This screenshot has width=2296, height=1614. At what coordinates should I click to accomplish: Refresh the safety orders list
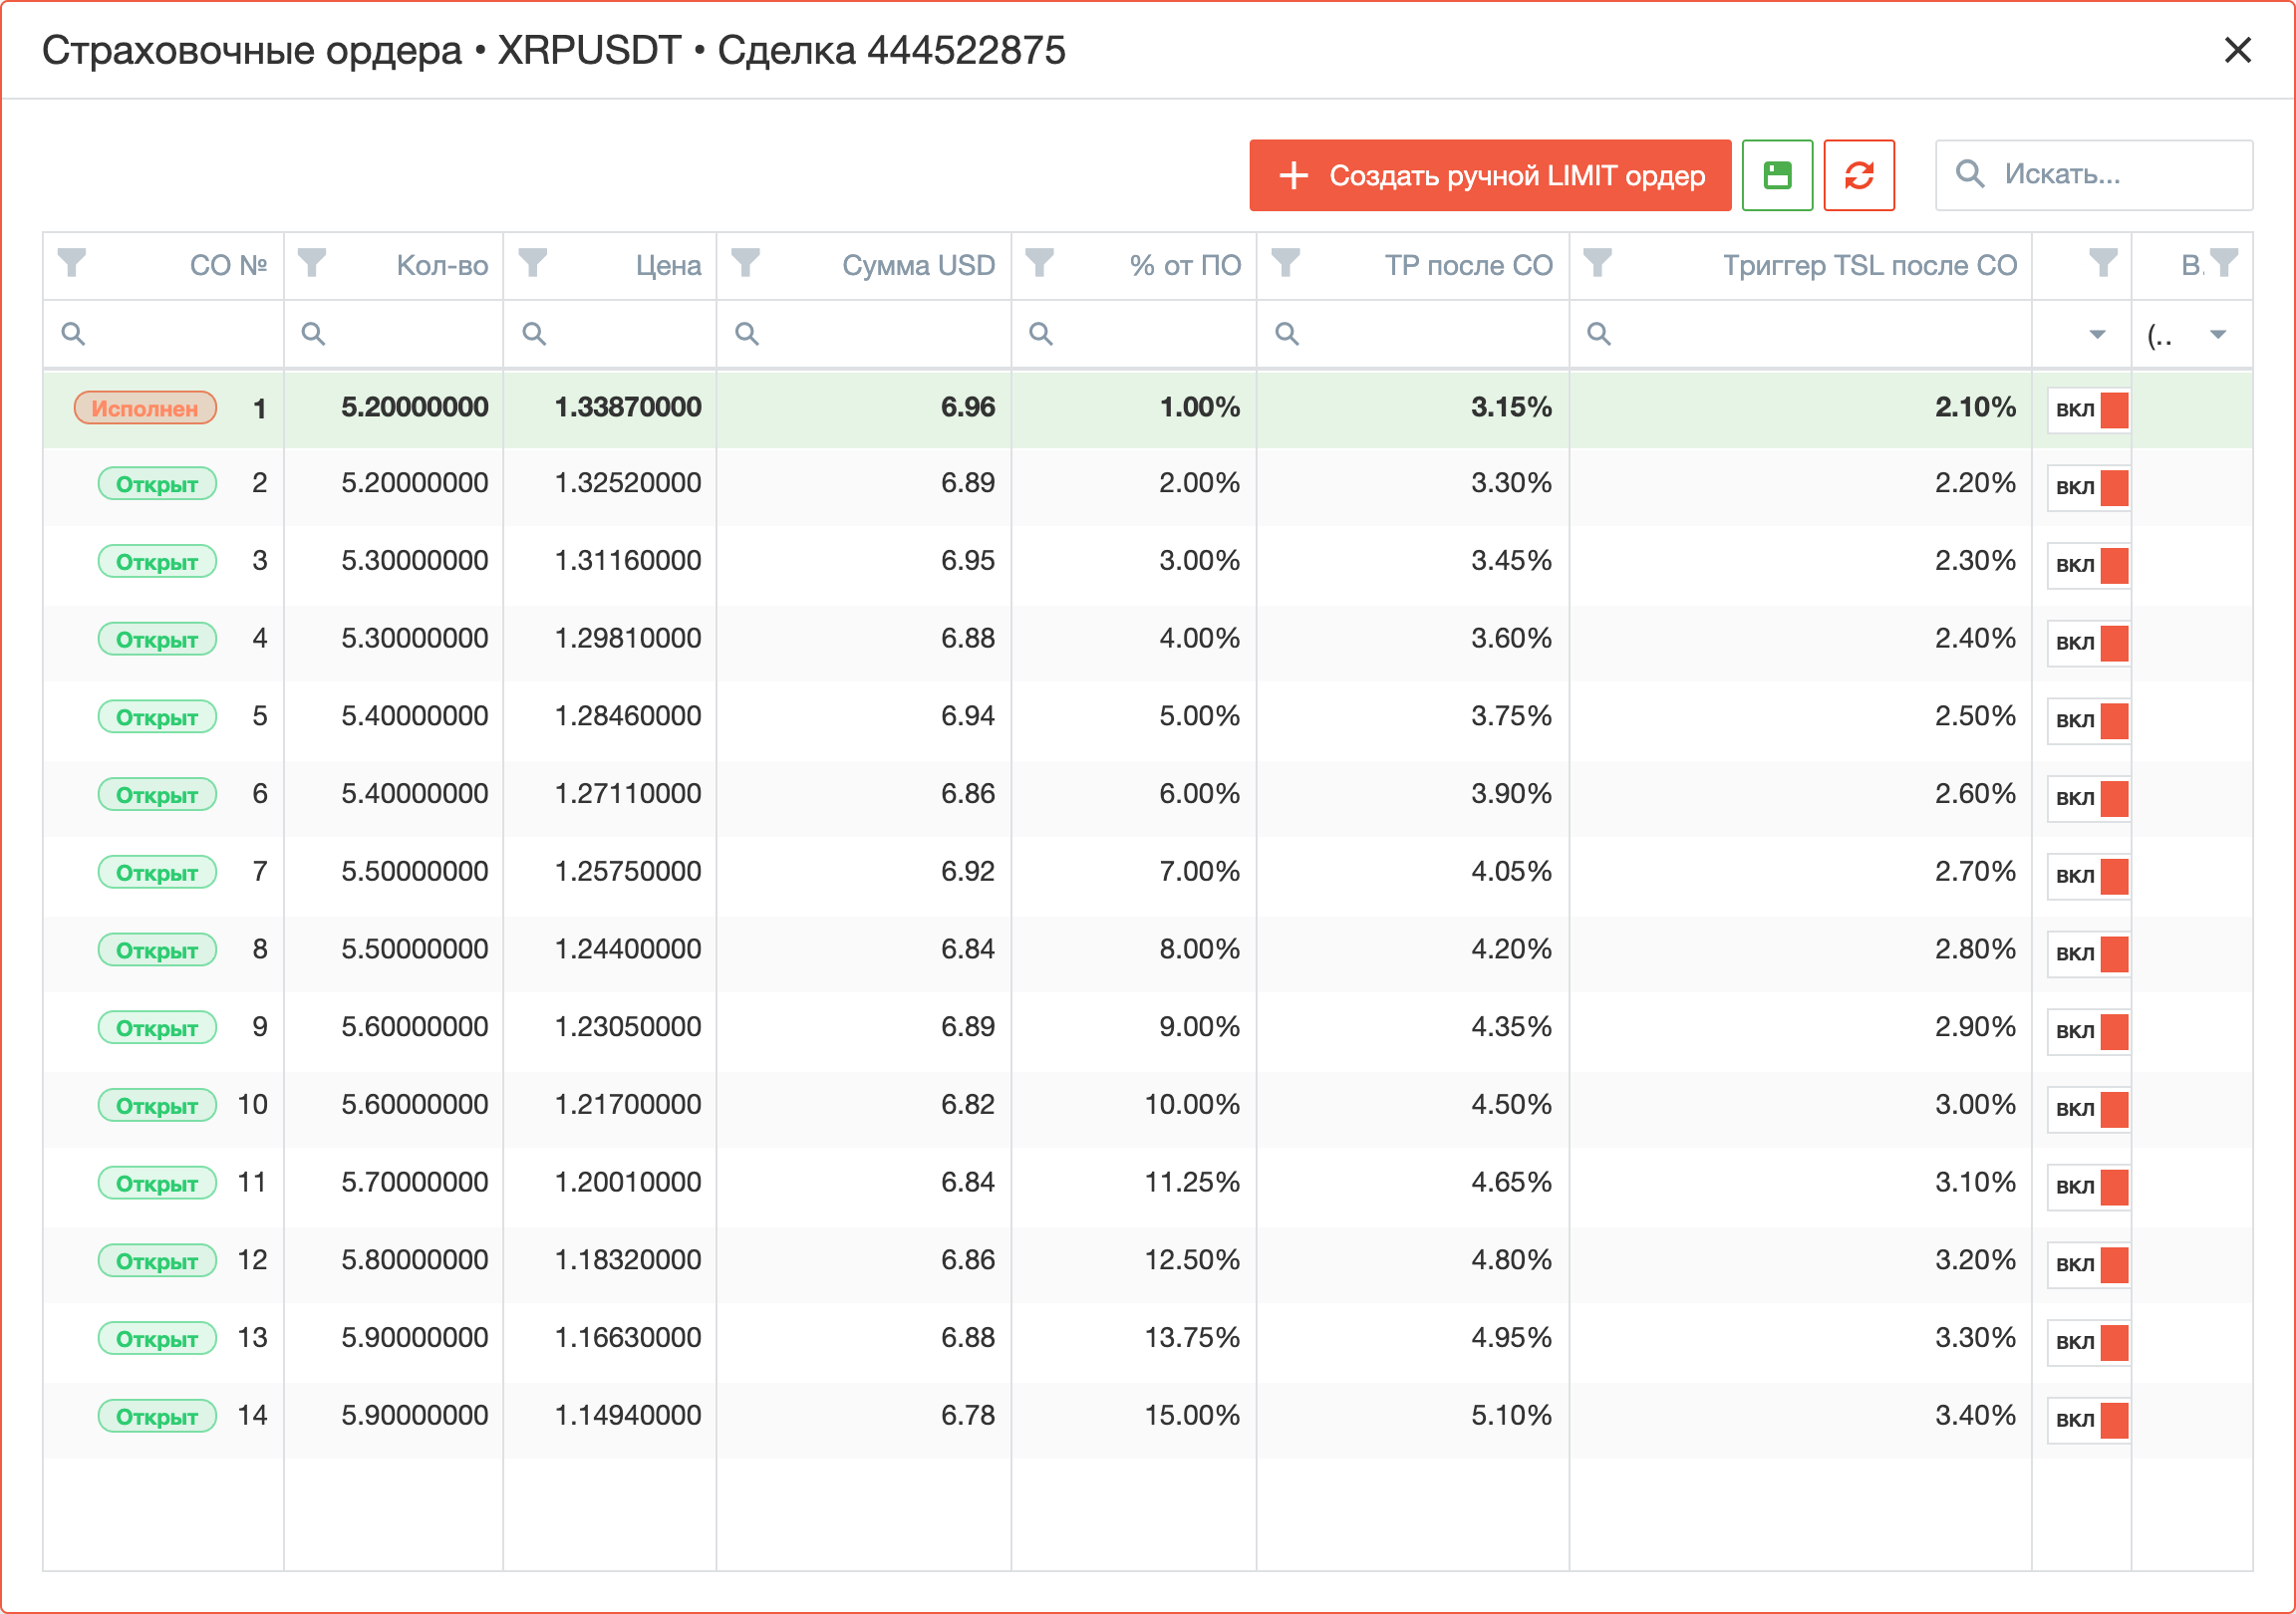pos(1859,175)
